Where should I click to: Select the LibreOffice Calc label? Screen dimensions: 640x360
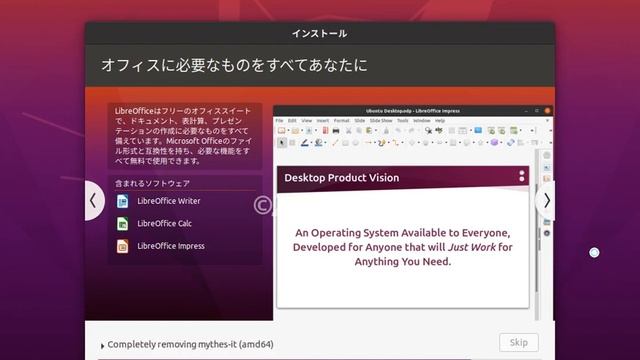(164, 224)
